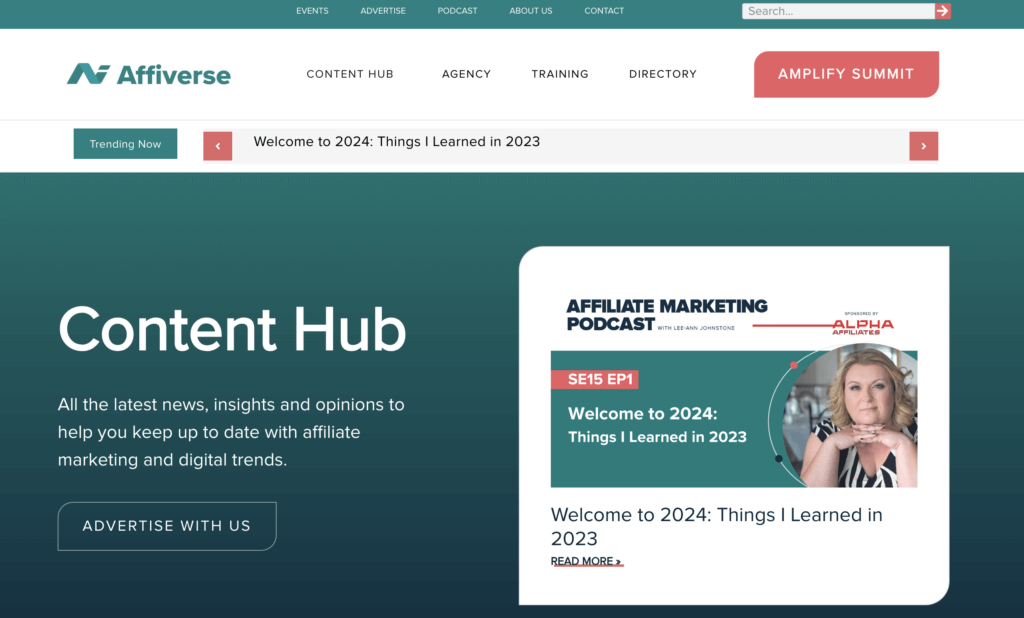
Task: Click the ADVERTISE WITH US button
Action: click(166, 526)
